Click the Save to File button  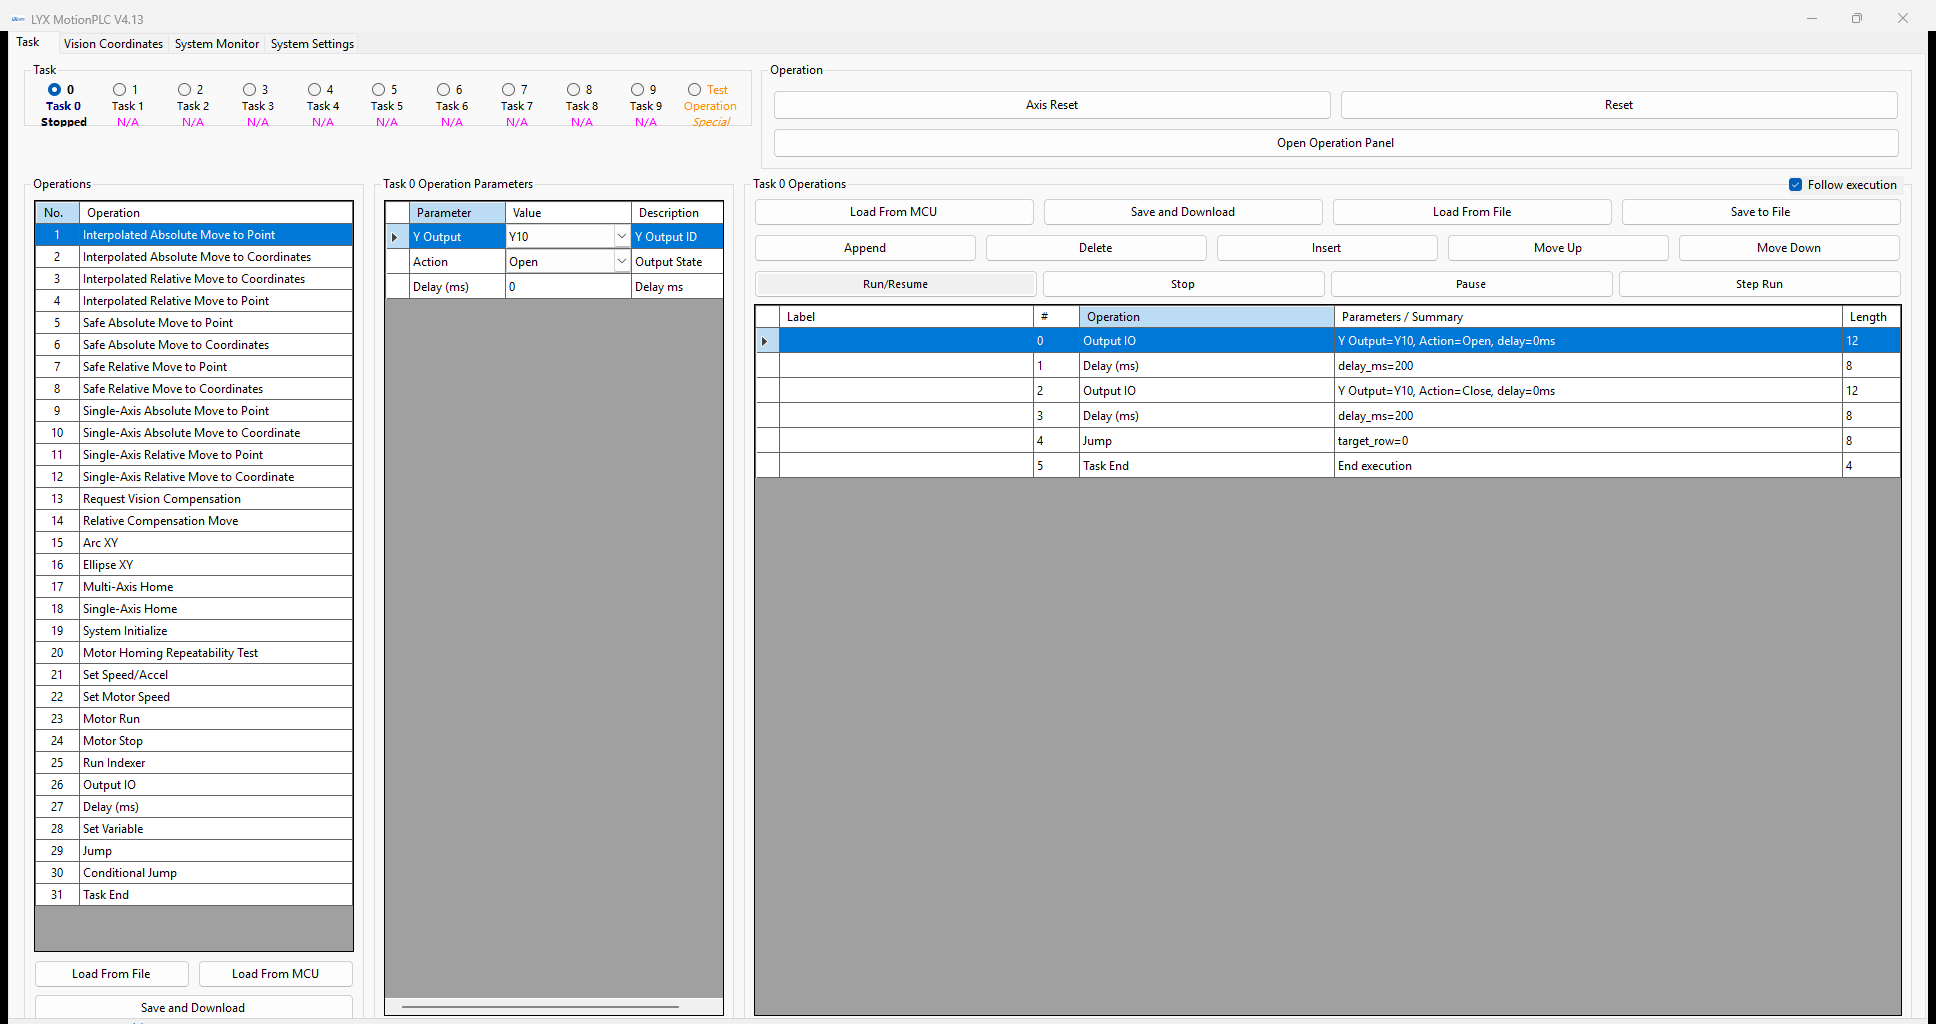tap(1761, 212)
